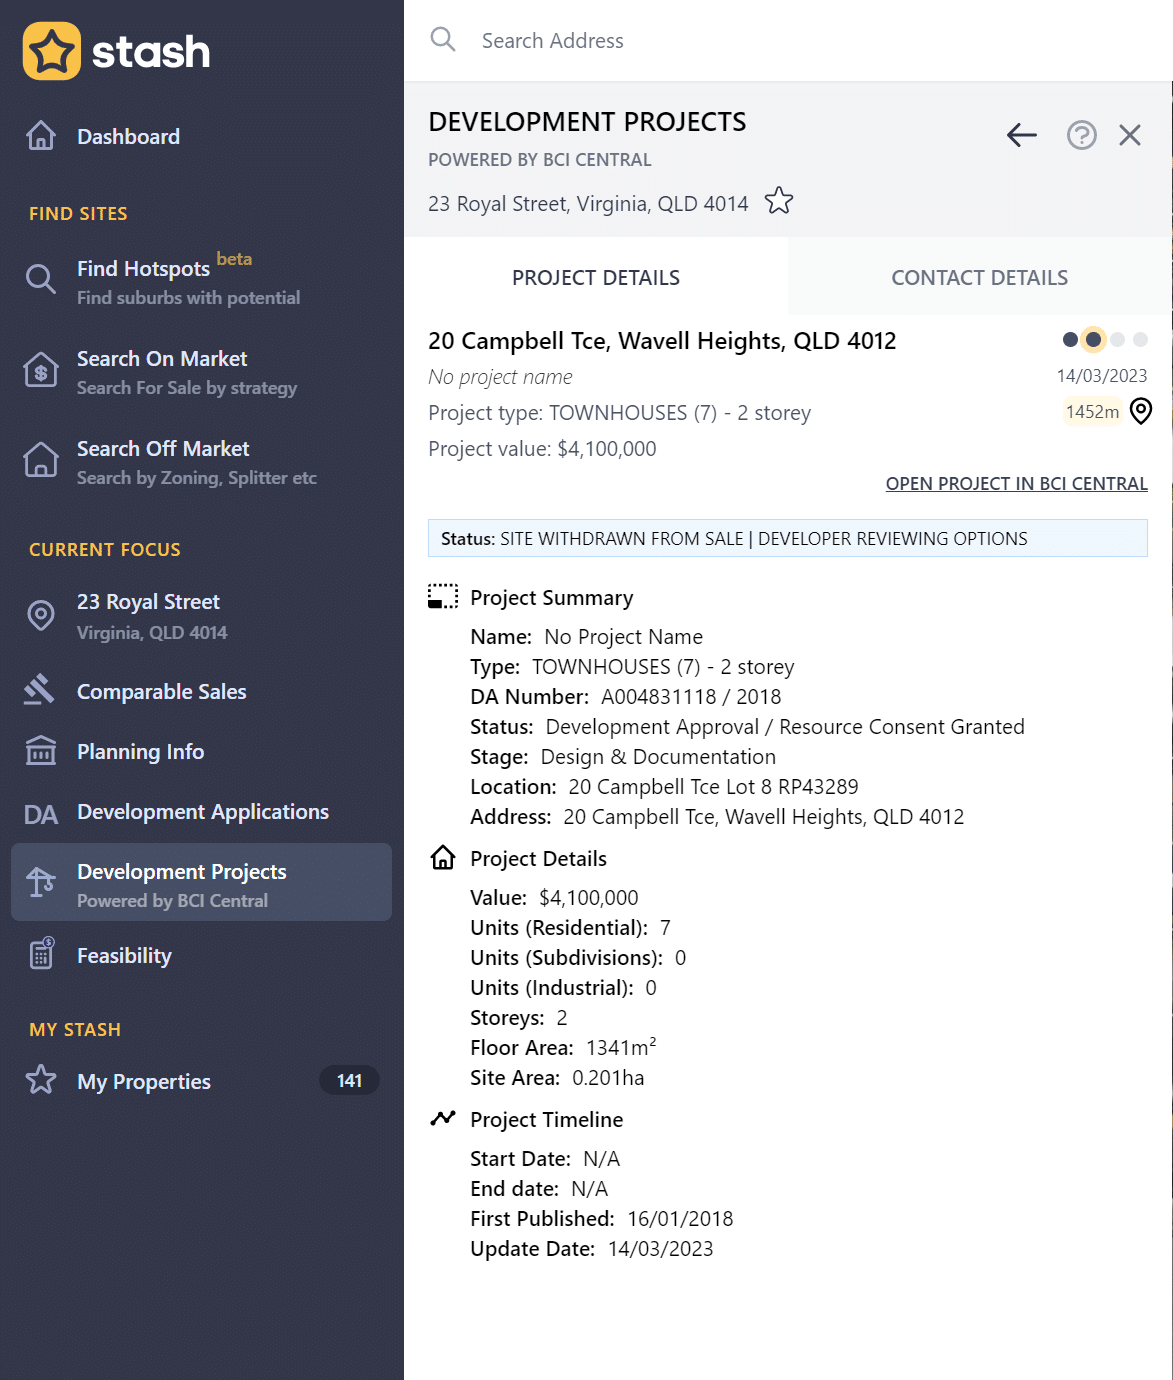Click the 23 Royal Street location pin icon
The width and height of the screenshot is (1173, 1380).
click(41, 615)
